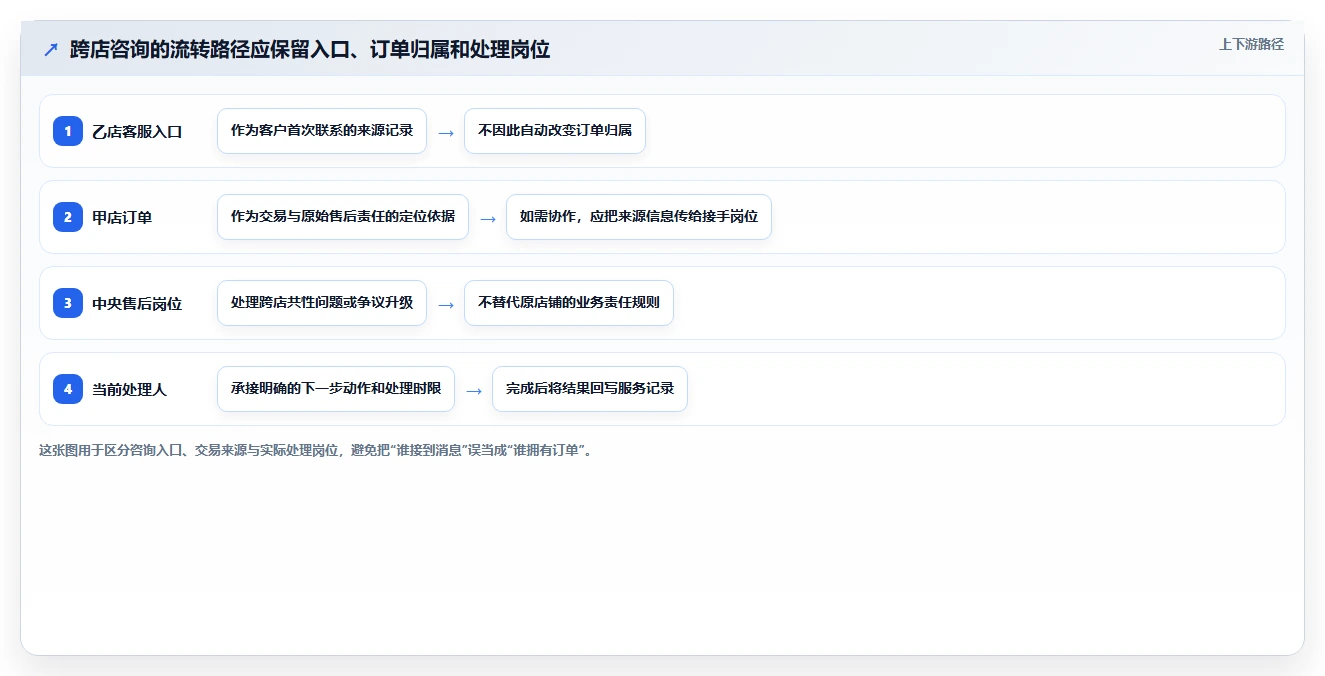Click the 中央售后岗位 label
Screen dimensions: 1325x676
coord(137,303)
